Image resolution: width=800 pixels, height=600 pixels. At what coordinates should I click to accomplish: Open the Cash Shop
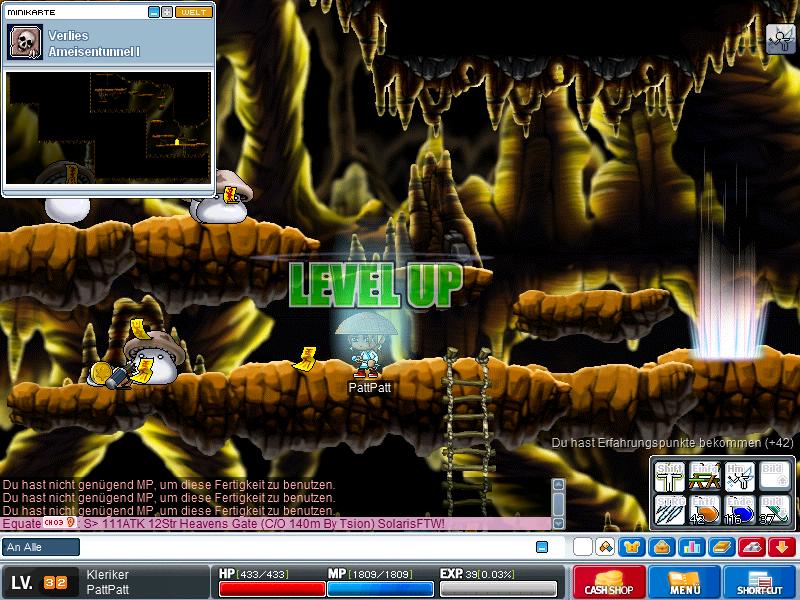(x=608, y=581)
